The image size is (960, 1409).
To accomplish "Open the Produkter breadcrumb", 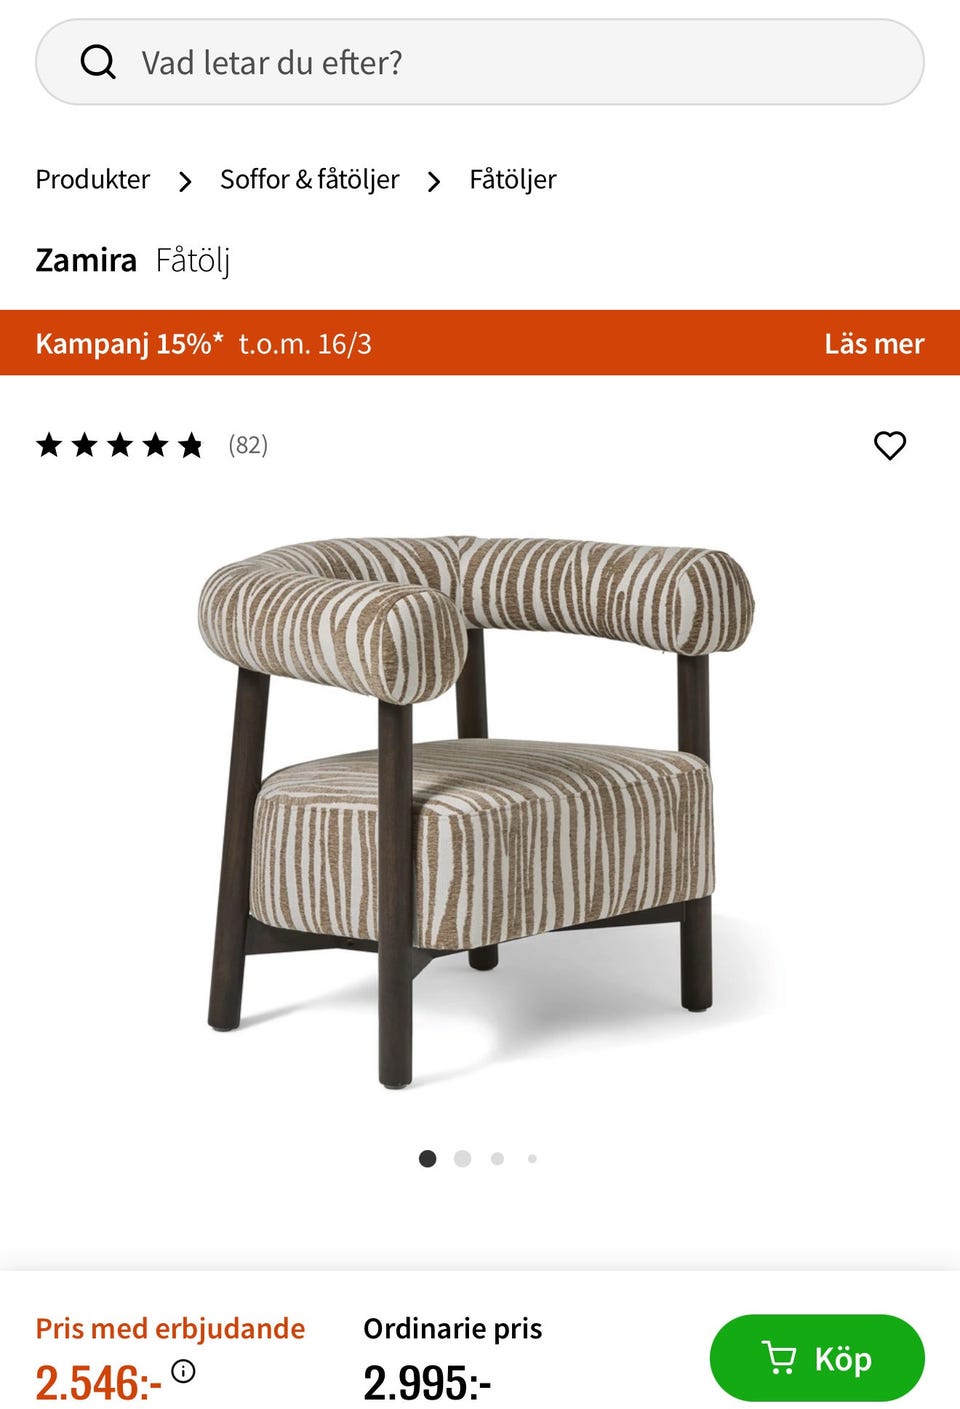I will (93, 179).
